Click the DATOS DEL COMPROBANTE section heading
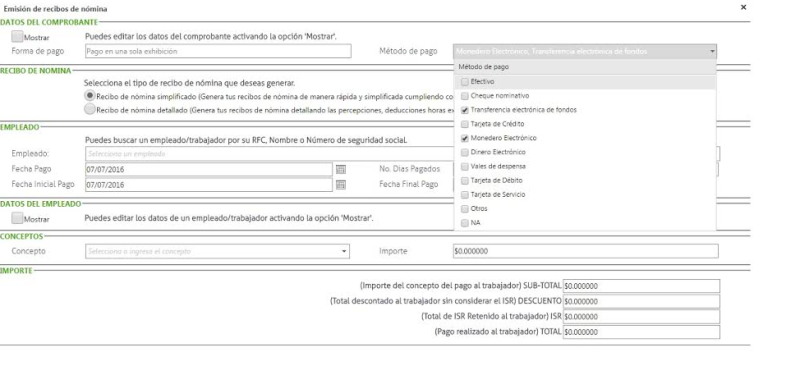The height and width of the screenshot is (384, 800). tap(48, 22)
